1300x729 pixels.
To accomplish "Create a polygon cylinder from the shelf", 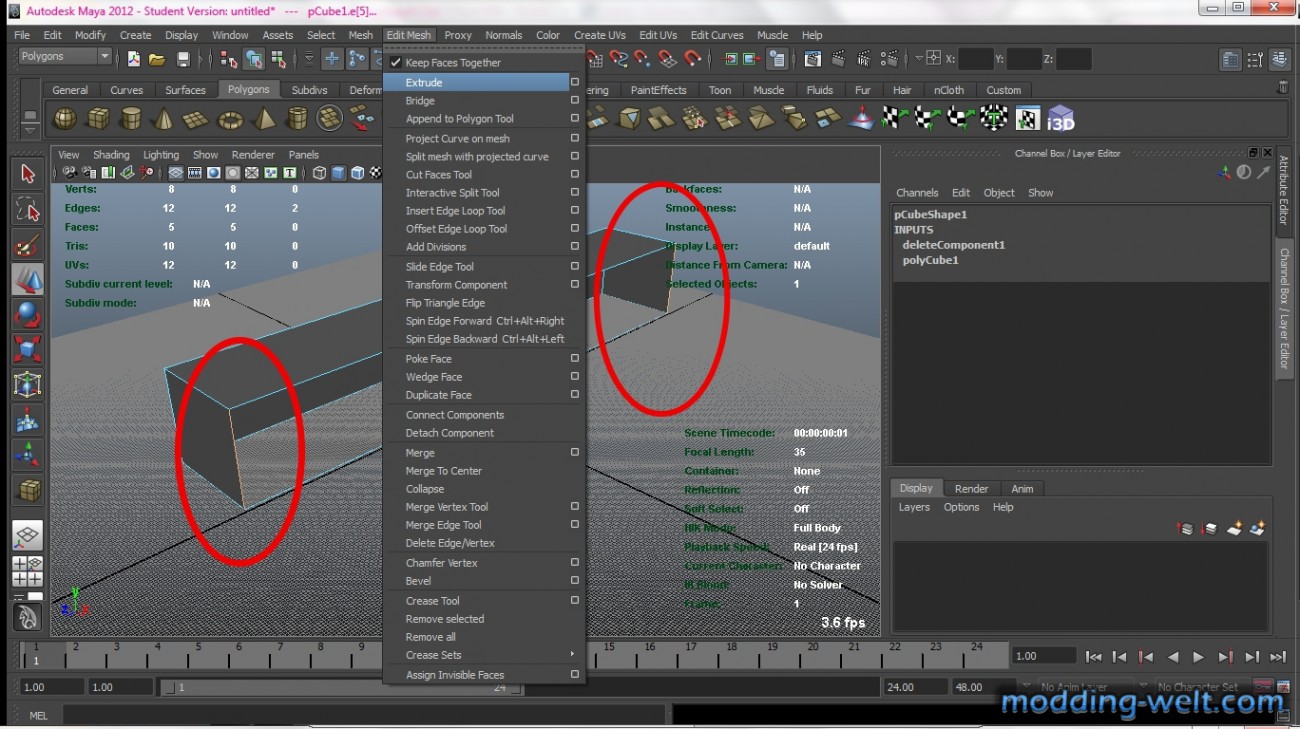I will (x=131, y=120).
